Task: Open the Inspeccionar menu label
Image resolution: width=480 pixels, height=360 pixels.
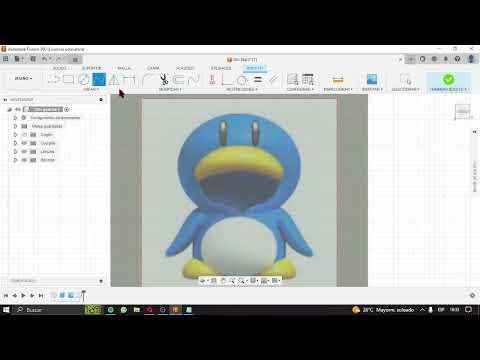Action: [338, 89]
